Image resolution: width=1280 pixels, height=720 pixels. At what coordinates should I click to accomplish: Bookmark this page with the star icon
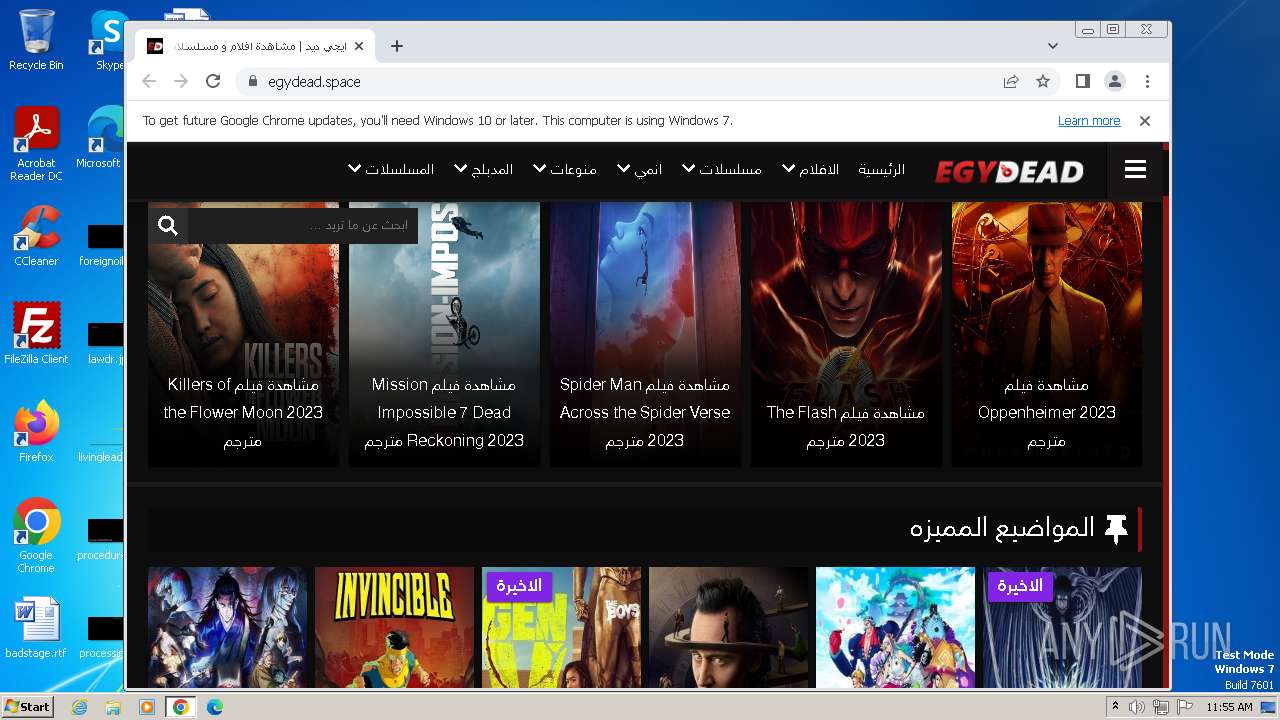click(1043, 81)
